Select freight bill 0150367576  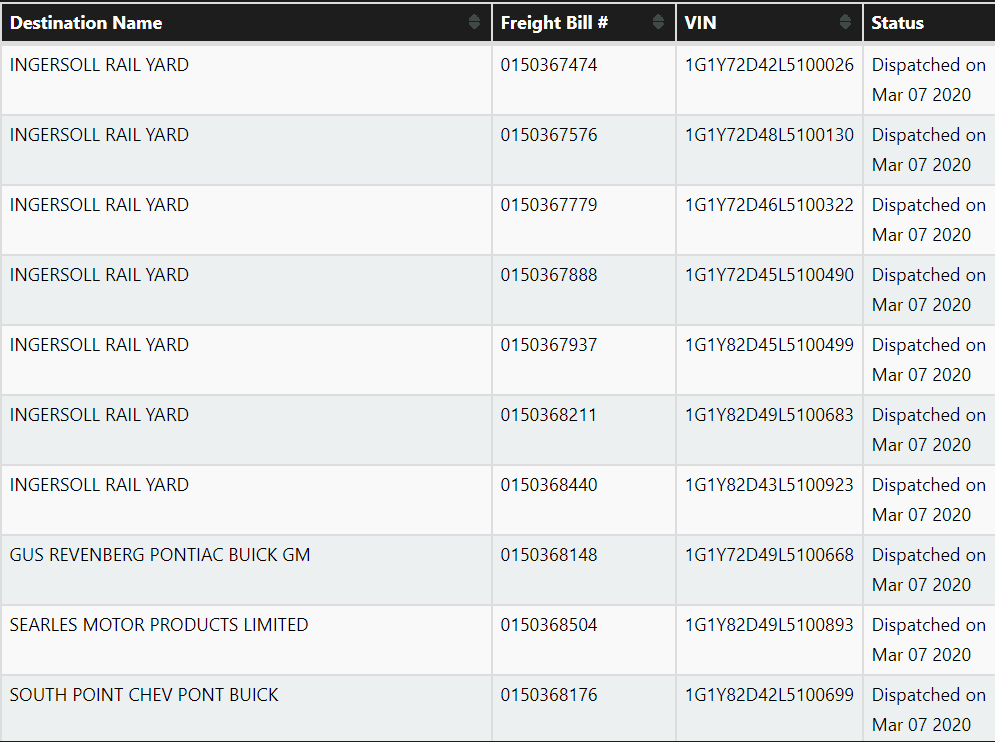[549, 135]
